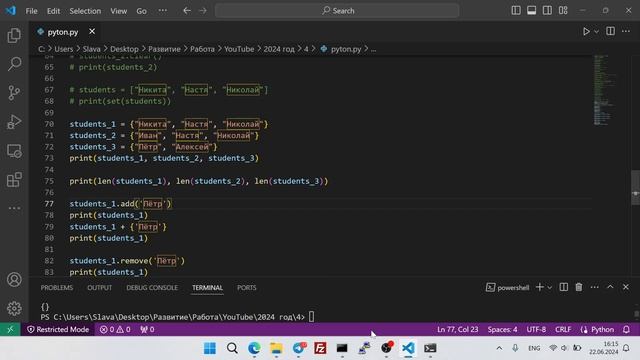Switch to the PORTS tab
The image size is (640, 360).
tap(247, 288)
